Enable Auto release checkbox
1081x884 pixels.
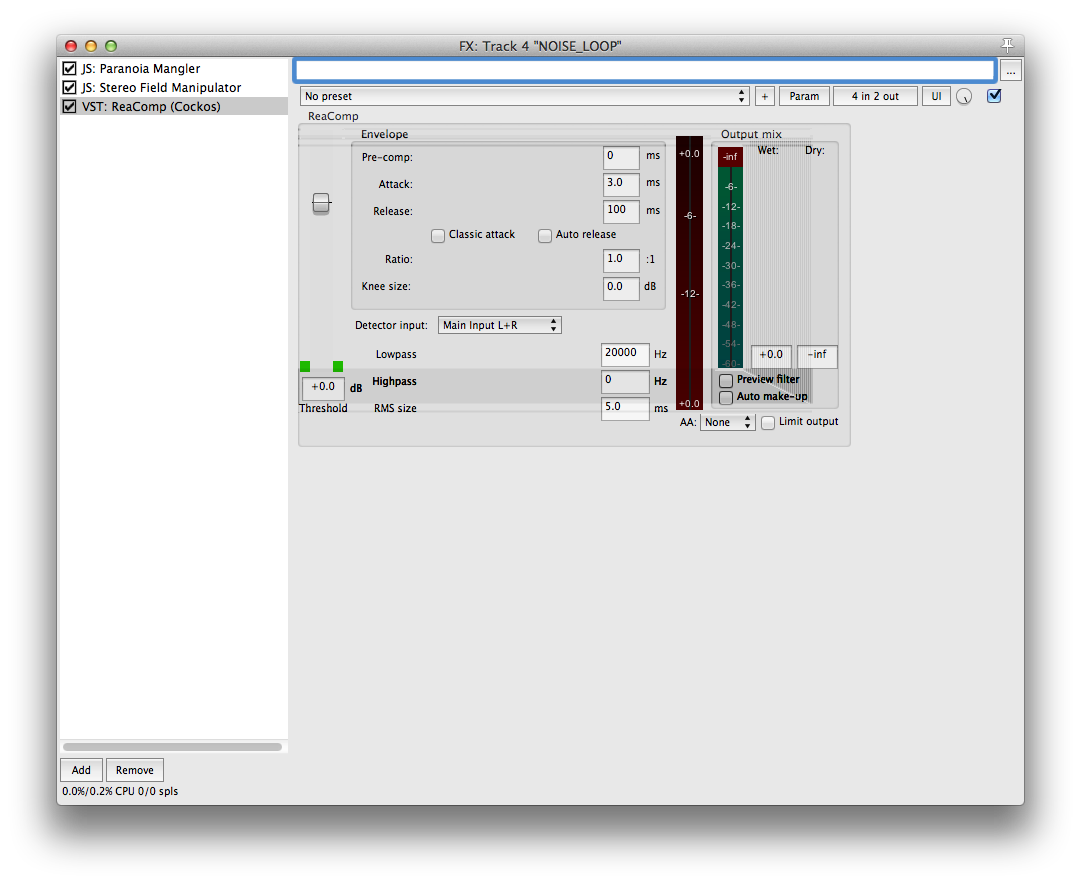point(545,236)
